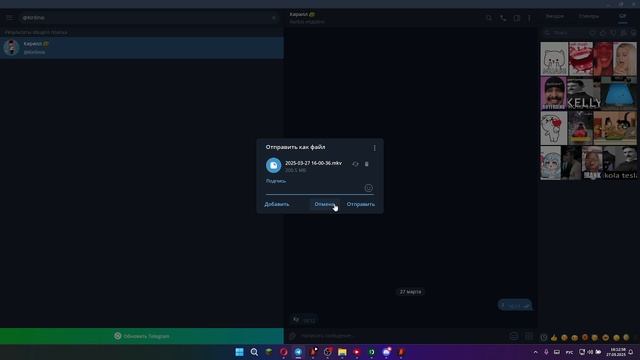The width and height of the screenshot is (640, 360).
Task: Search within the chat using header magnifier icon
Action: (489, 18)
